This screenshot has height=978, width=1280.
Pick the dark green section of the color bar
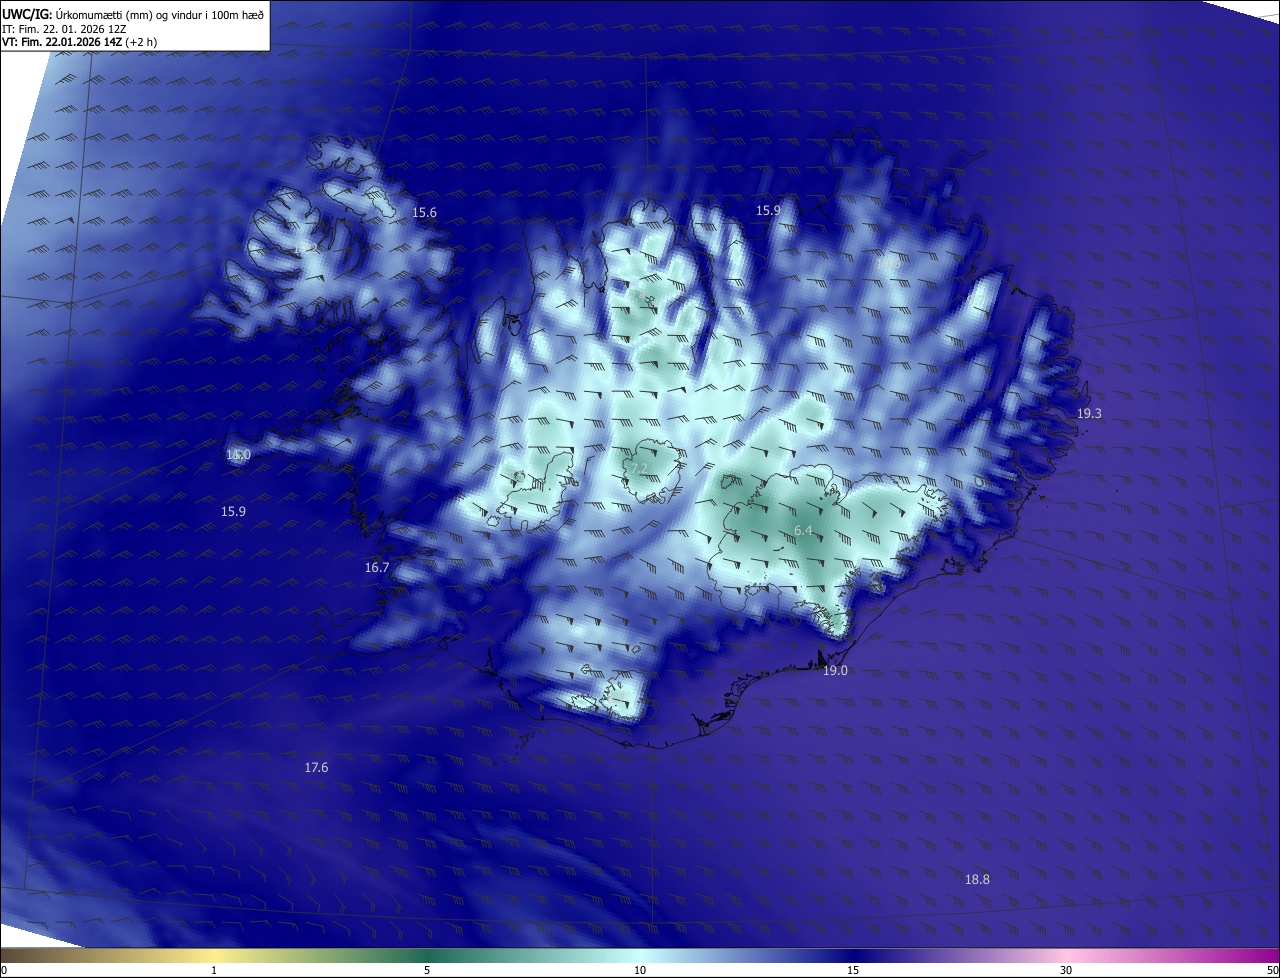pos(427,955)
